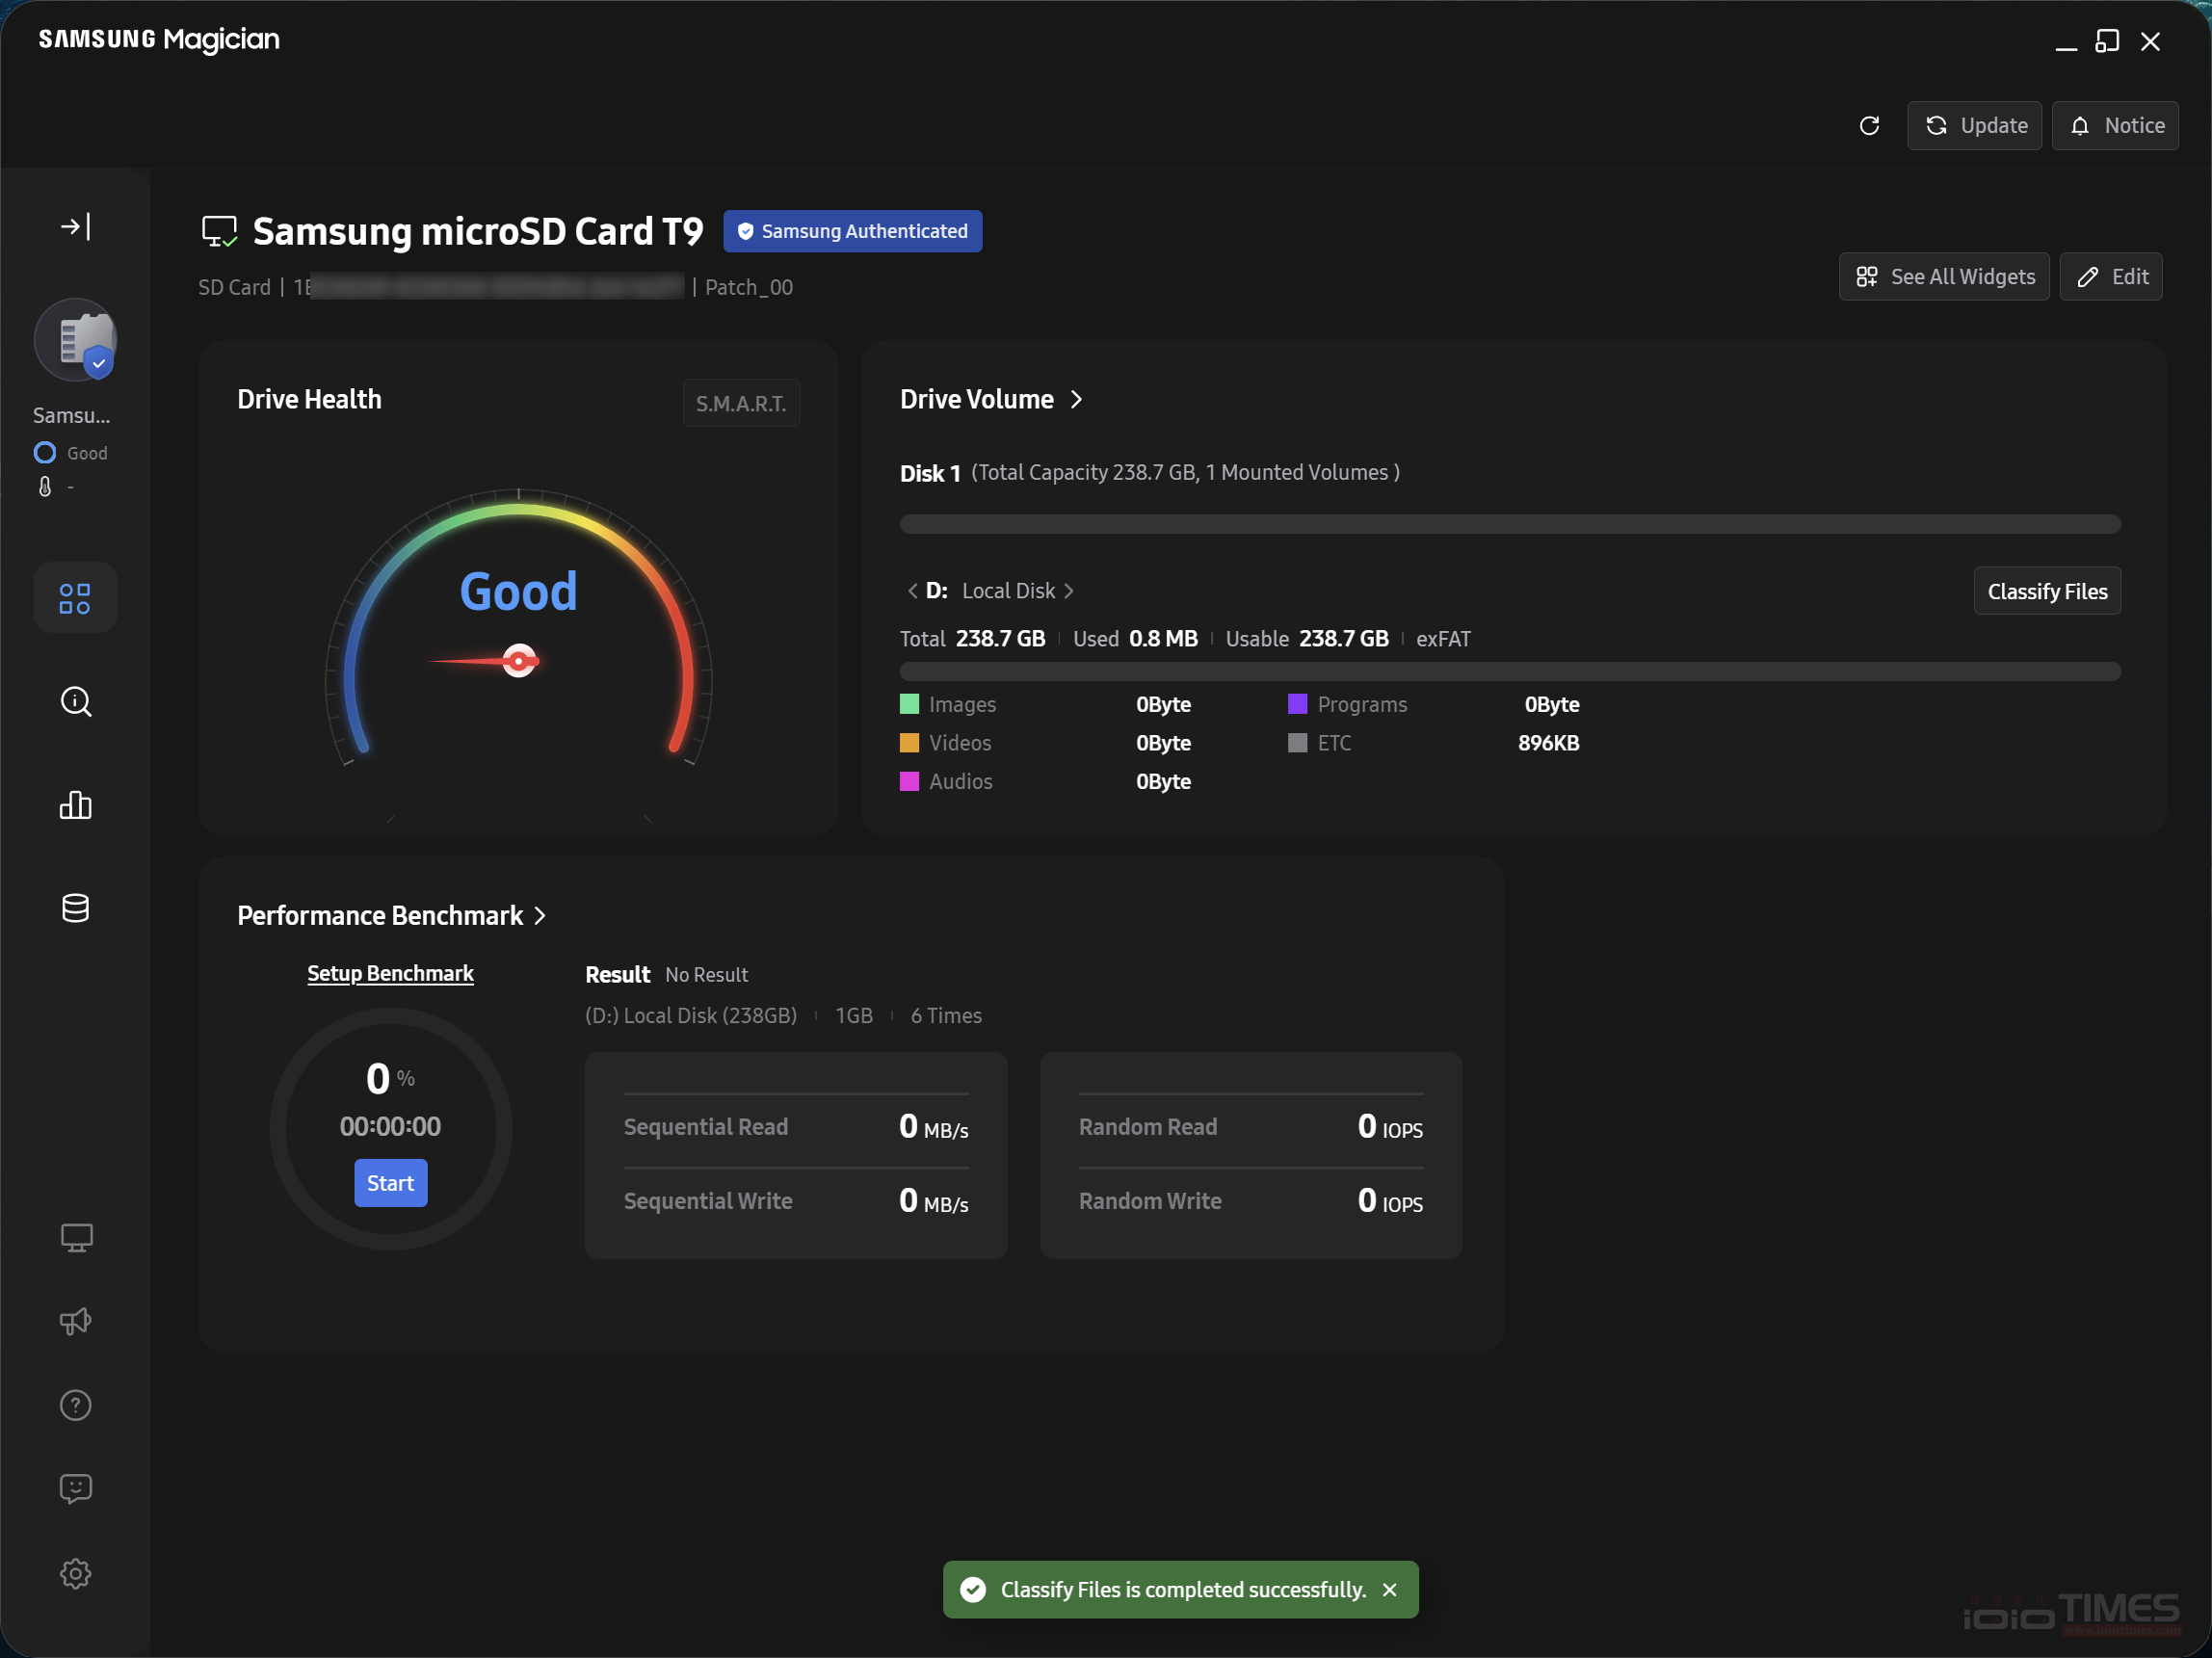This screenshot has width=2212, height=1658.
Task: Expand the sidebar with the arrow icon
Action: (75, 227)
